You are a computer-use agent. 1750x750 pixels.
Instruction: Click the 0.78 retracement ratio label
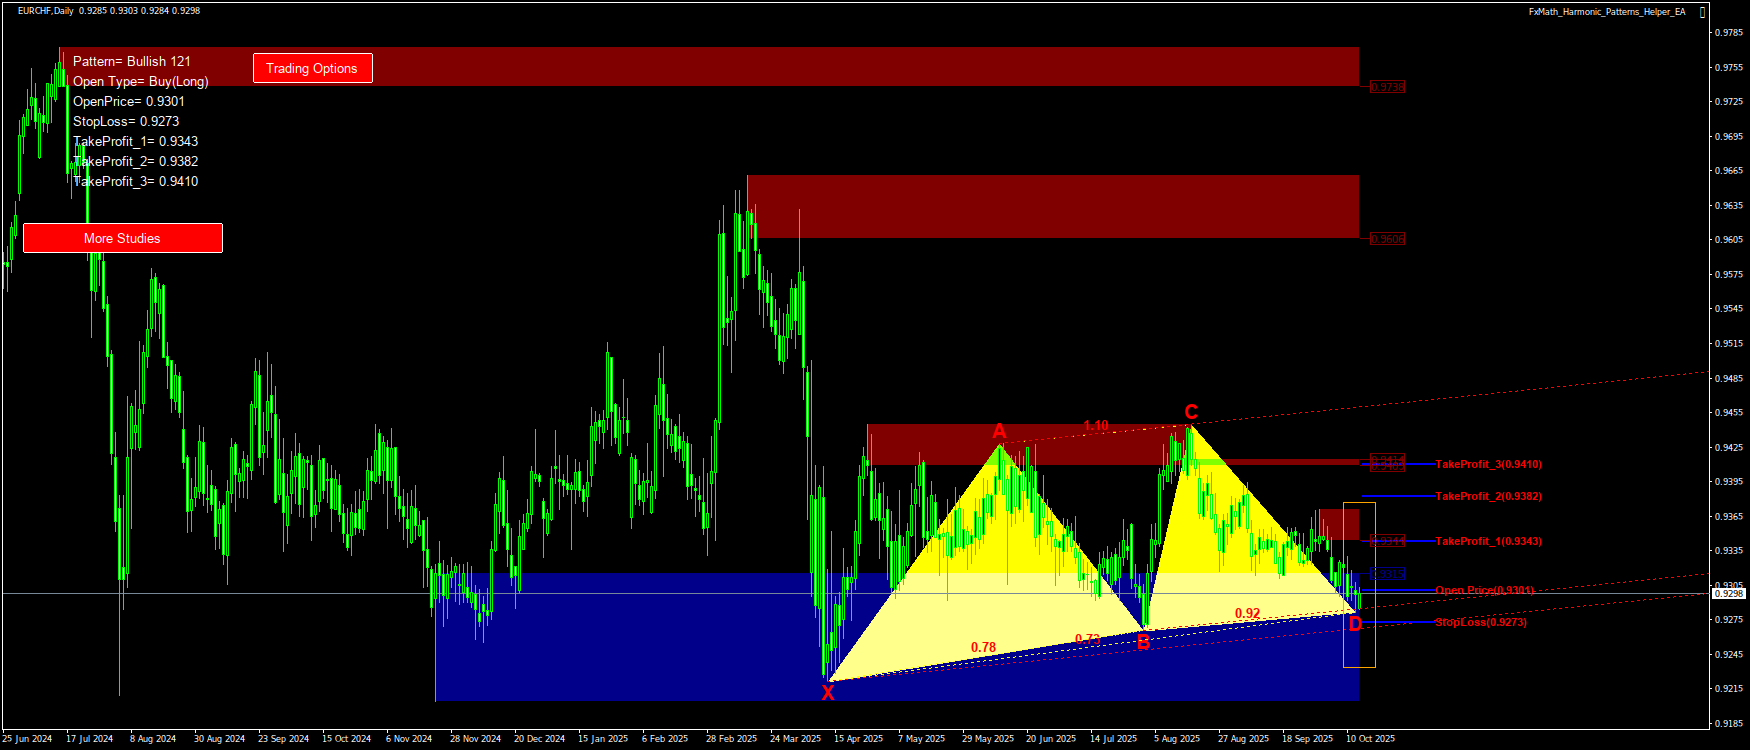coord(983,647)
